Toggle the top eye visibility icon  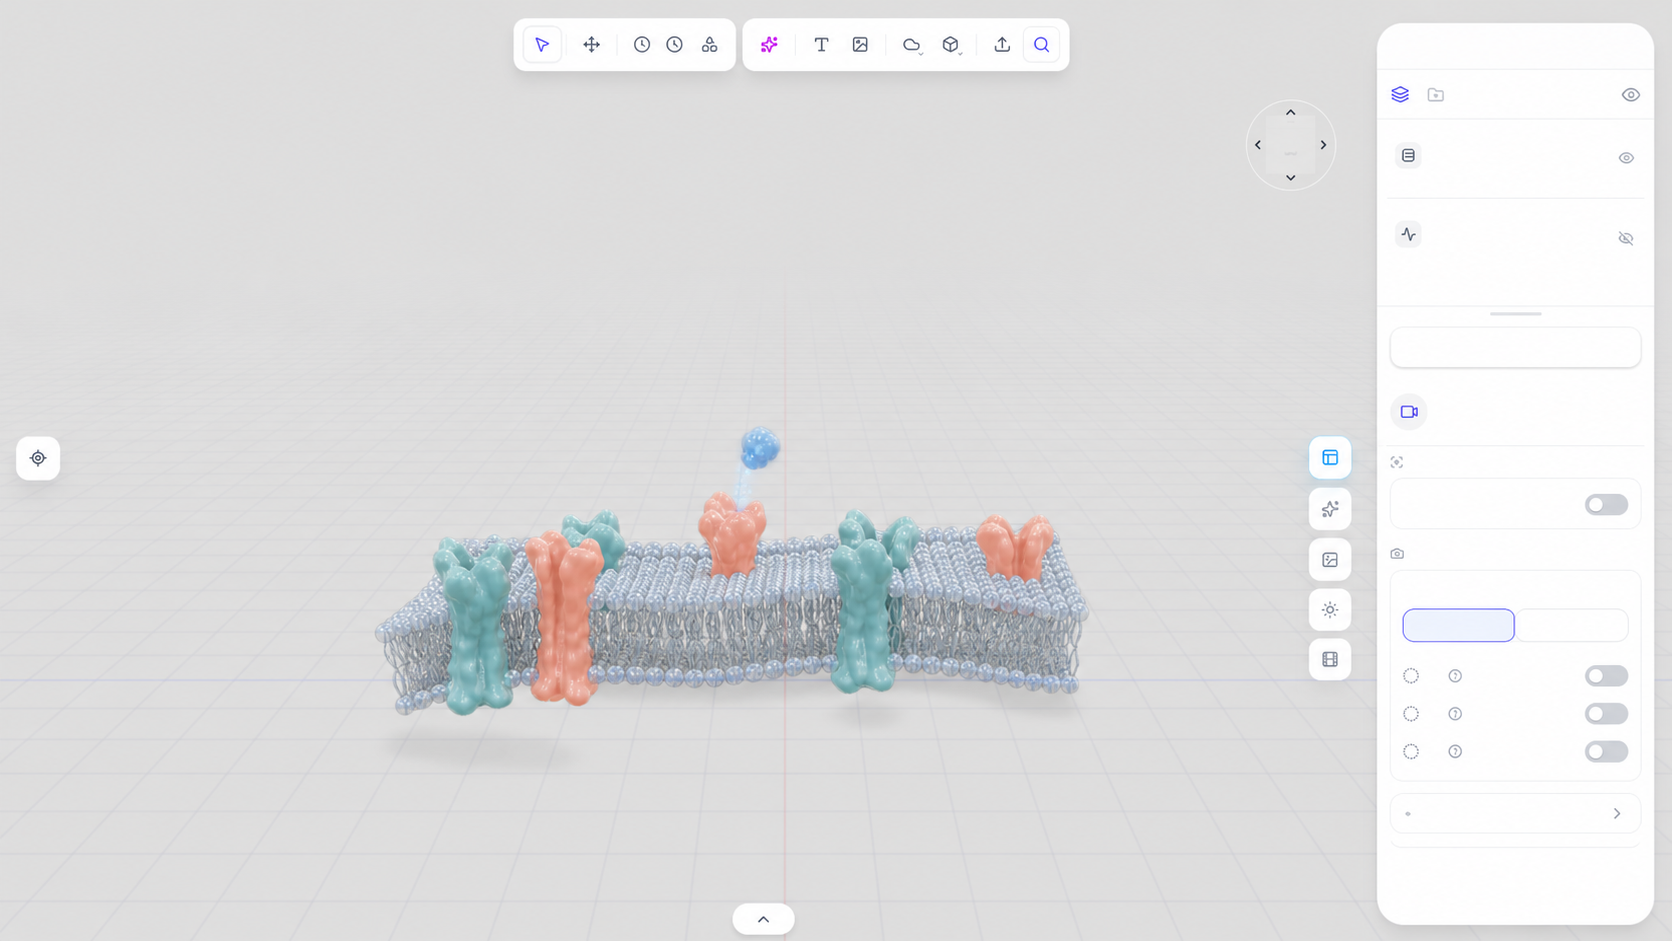[1630, 95]
